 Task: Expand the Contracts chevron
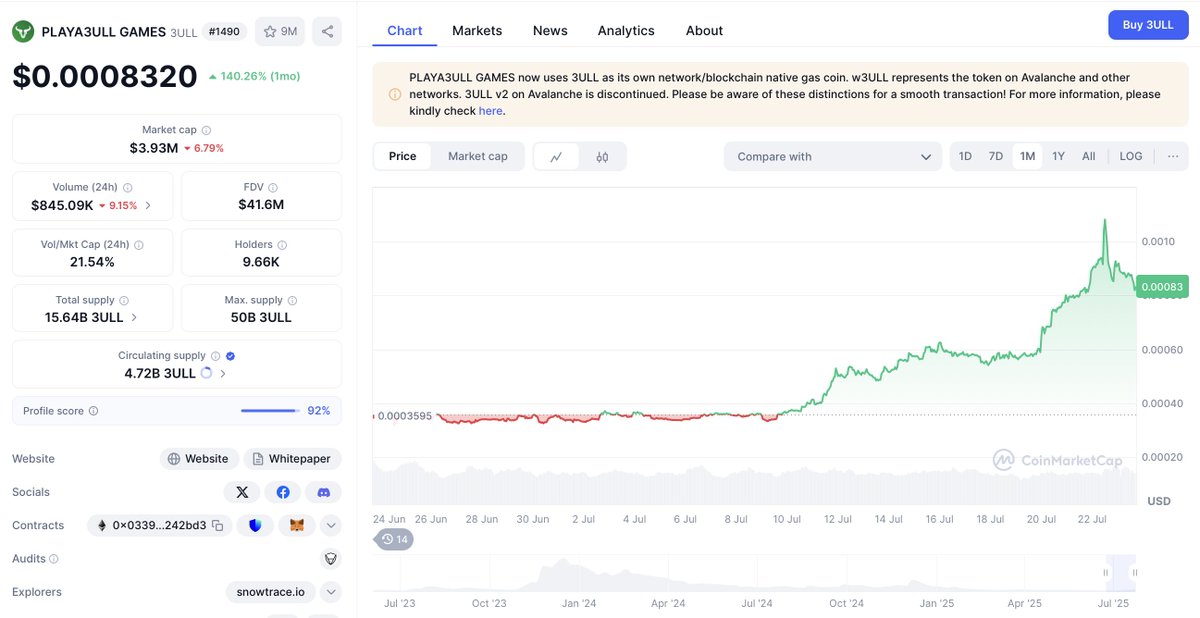330,524
